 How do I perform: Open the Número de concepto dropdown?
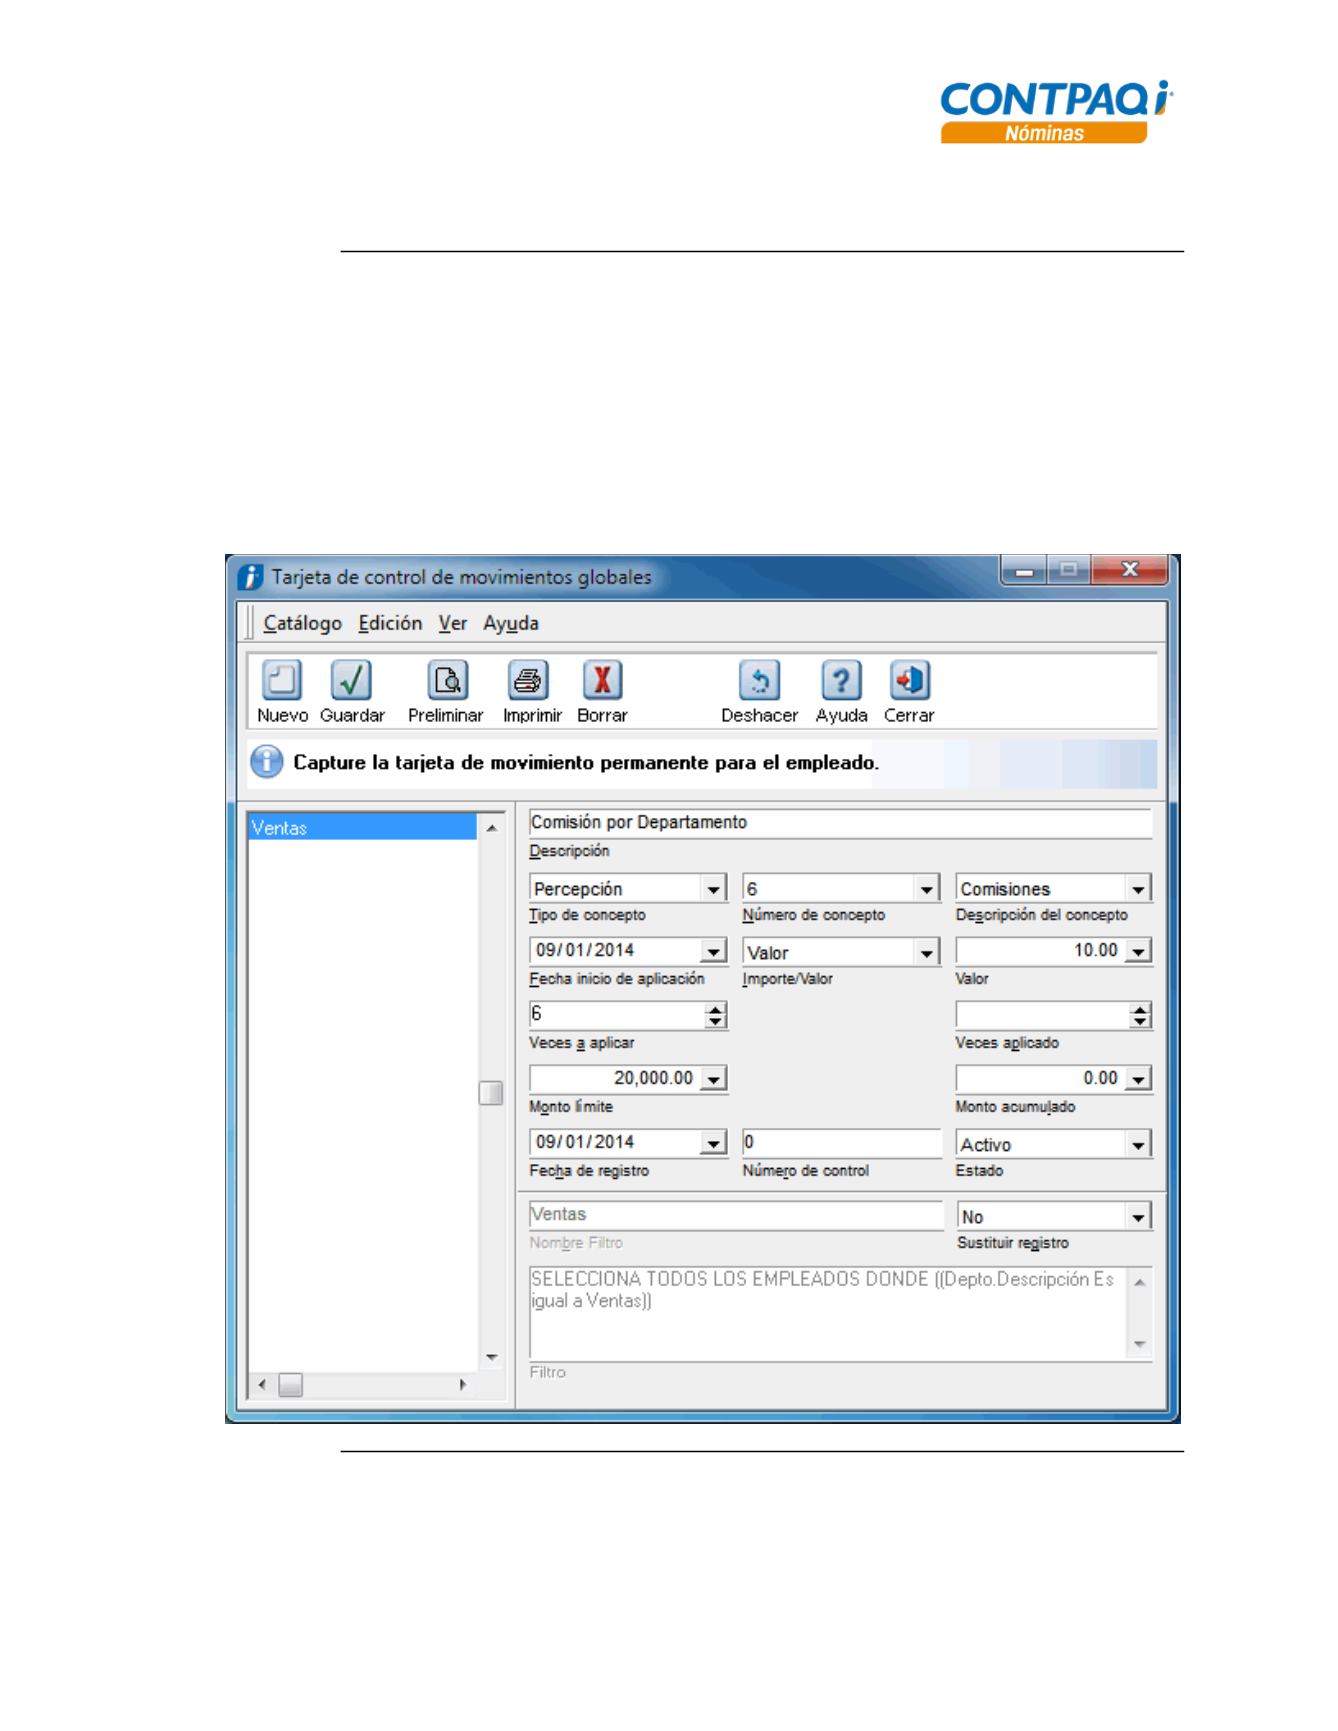[x=927, y=889]
